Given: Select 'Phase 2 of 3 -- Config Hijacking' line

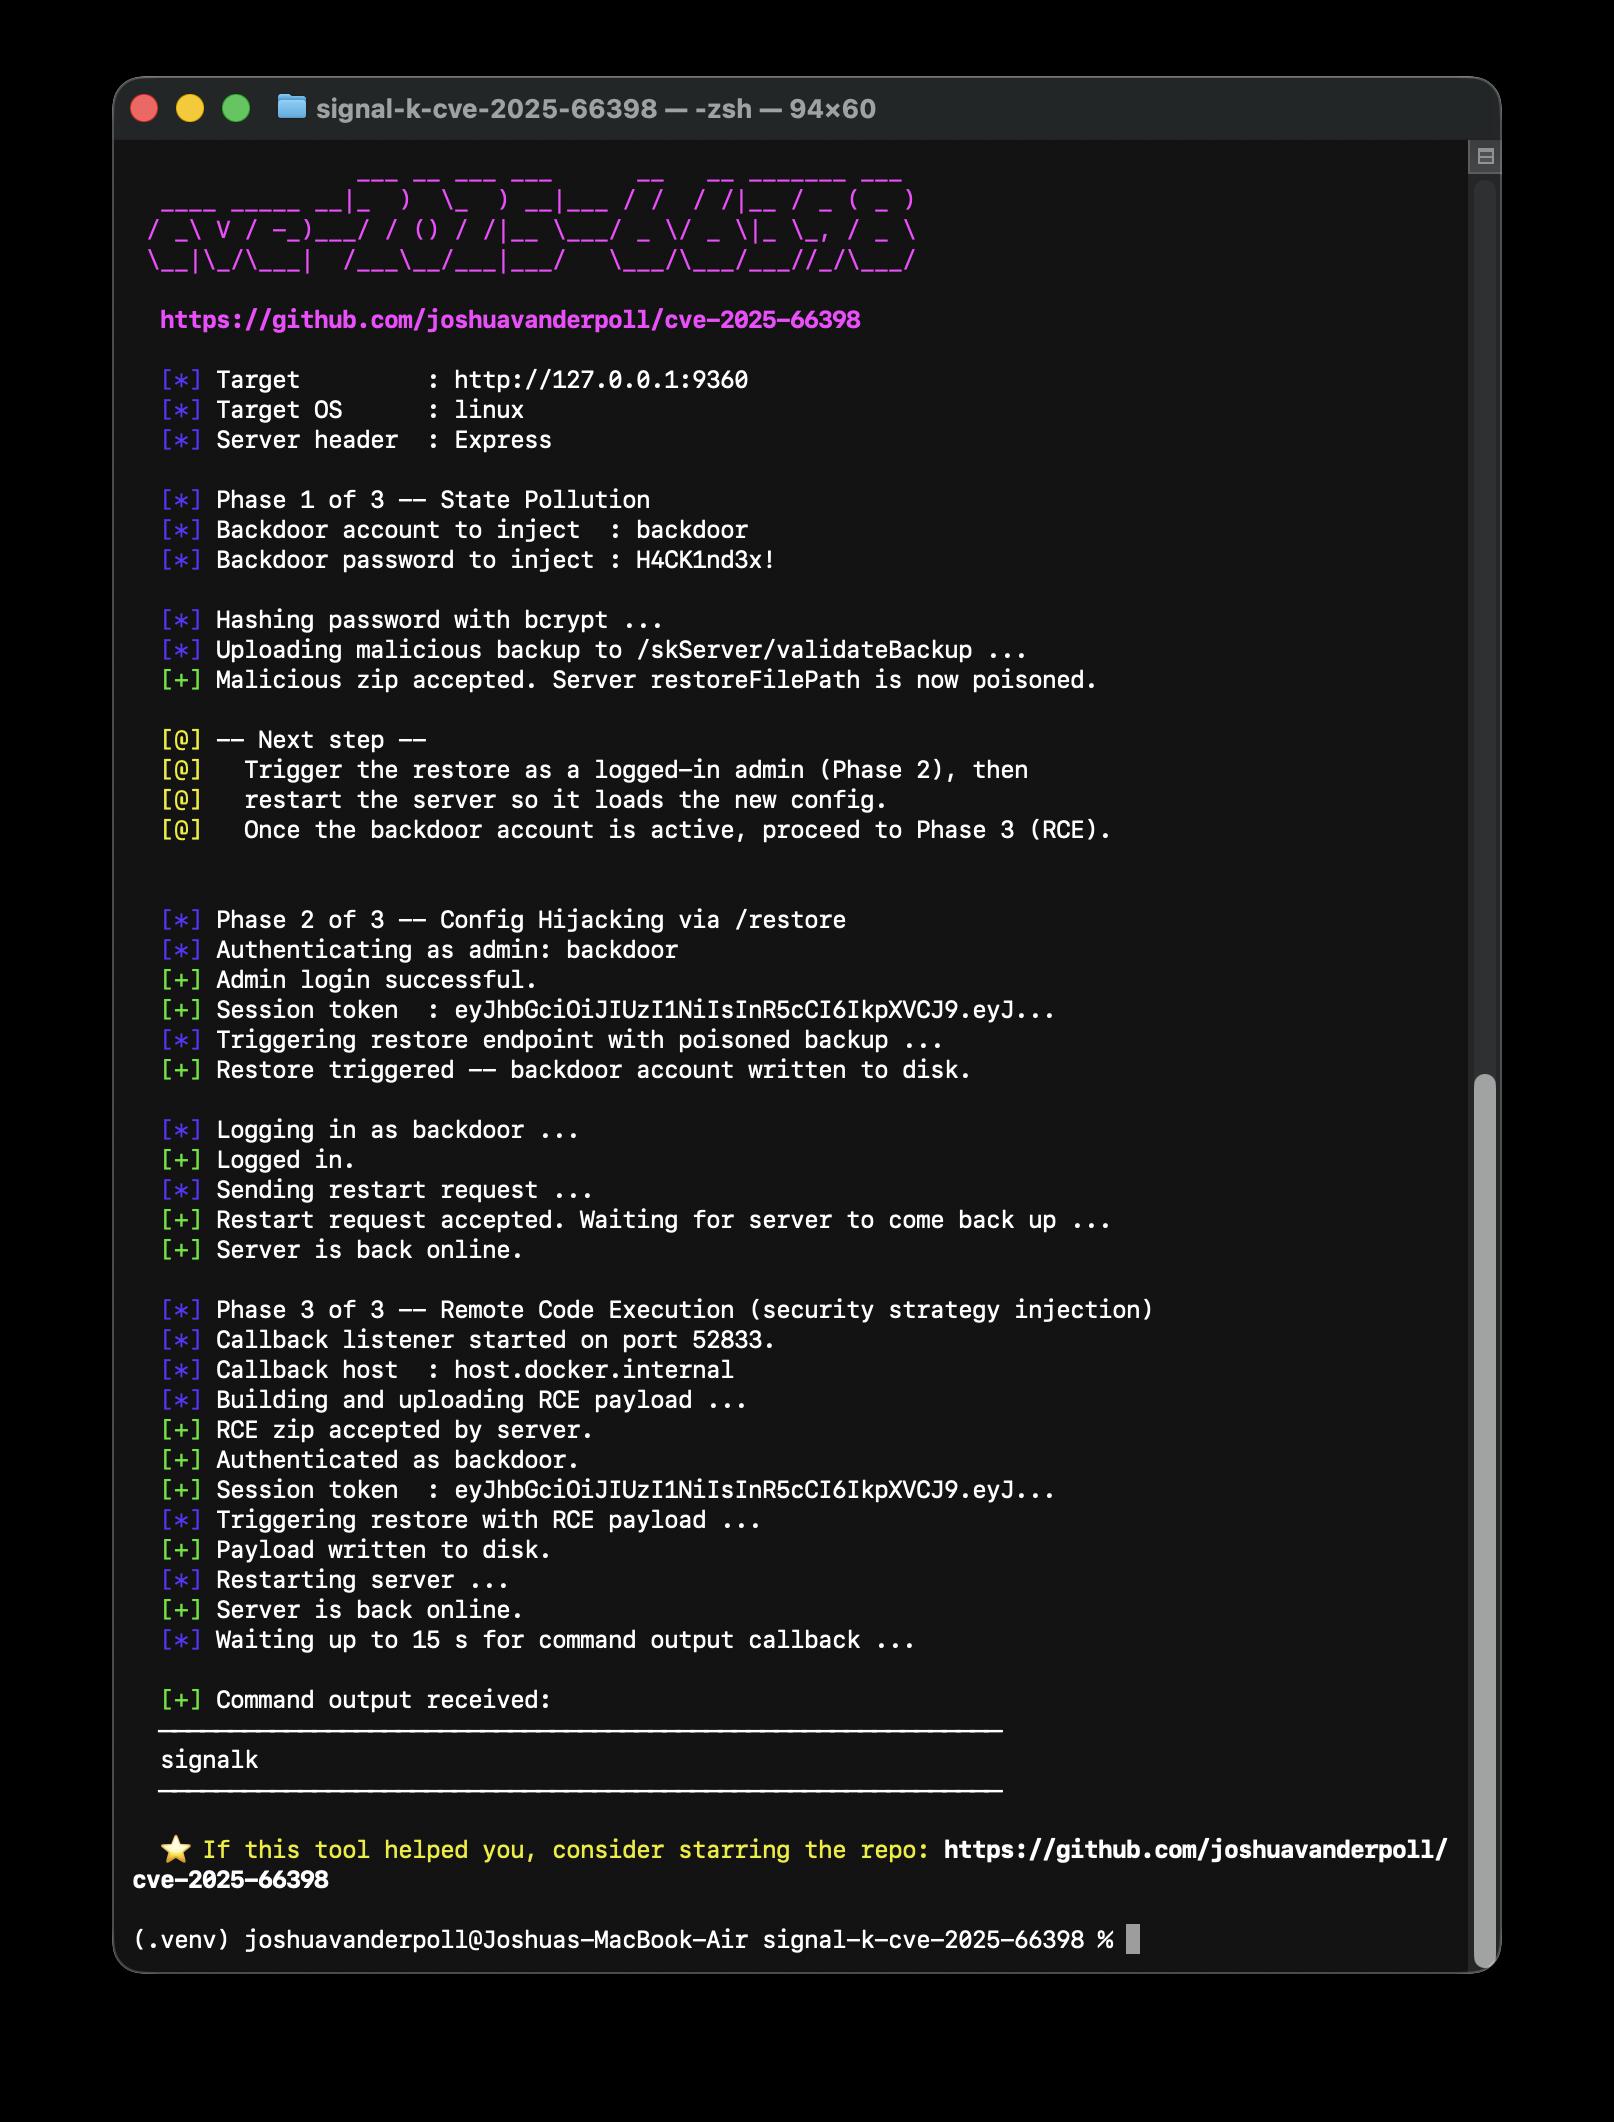Looking at the screenshot, I should pyautogui.click(x=503, y=920).
